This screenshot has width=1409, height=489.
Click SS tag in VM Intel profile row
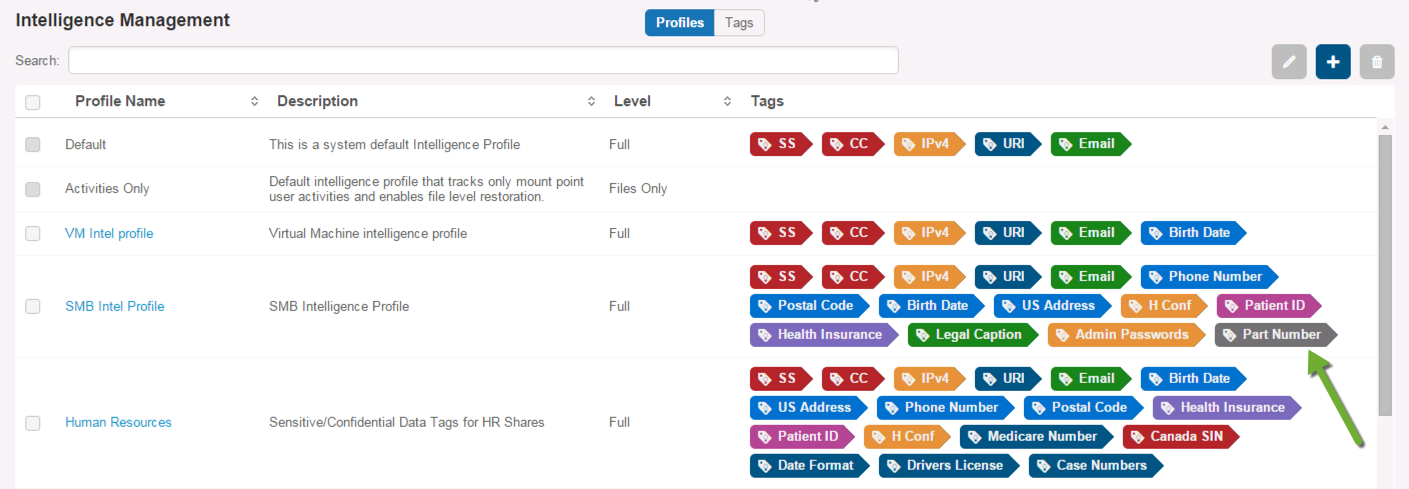click(x=780, y=233)
